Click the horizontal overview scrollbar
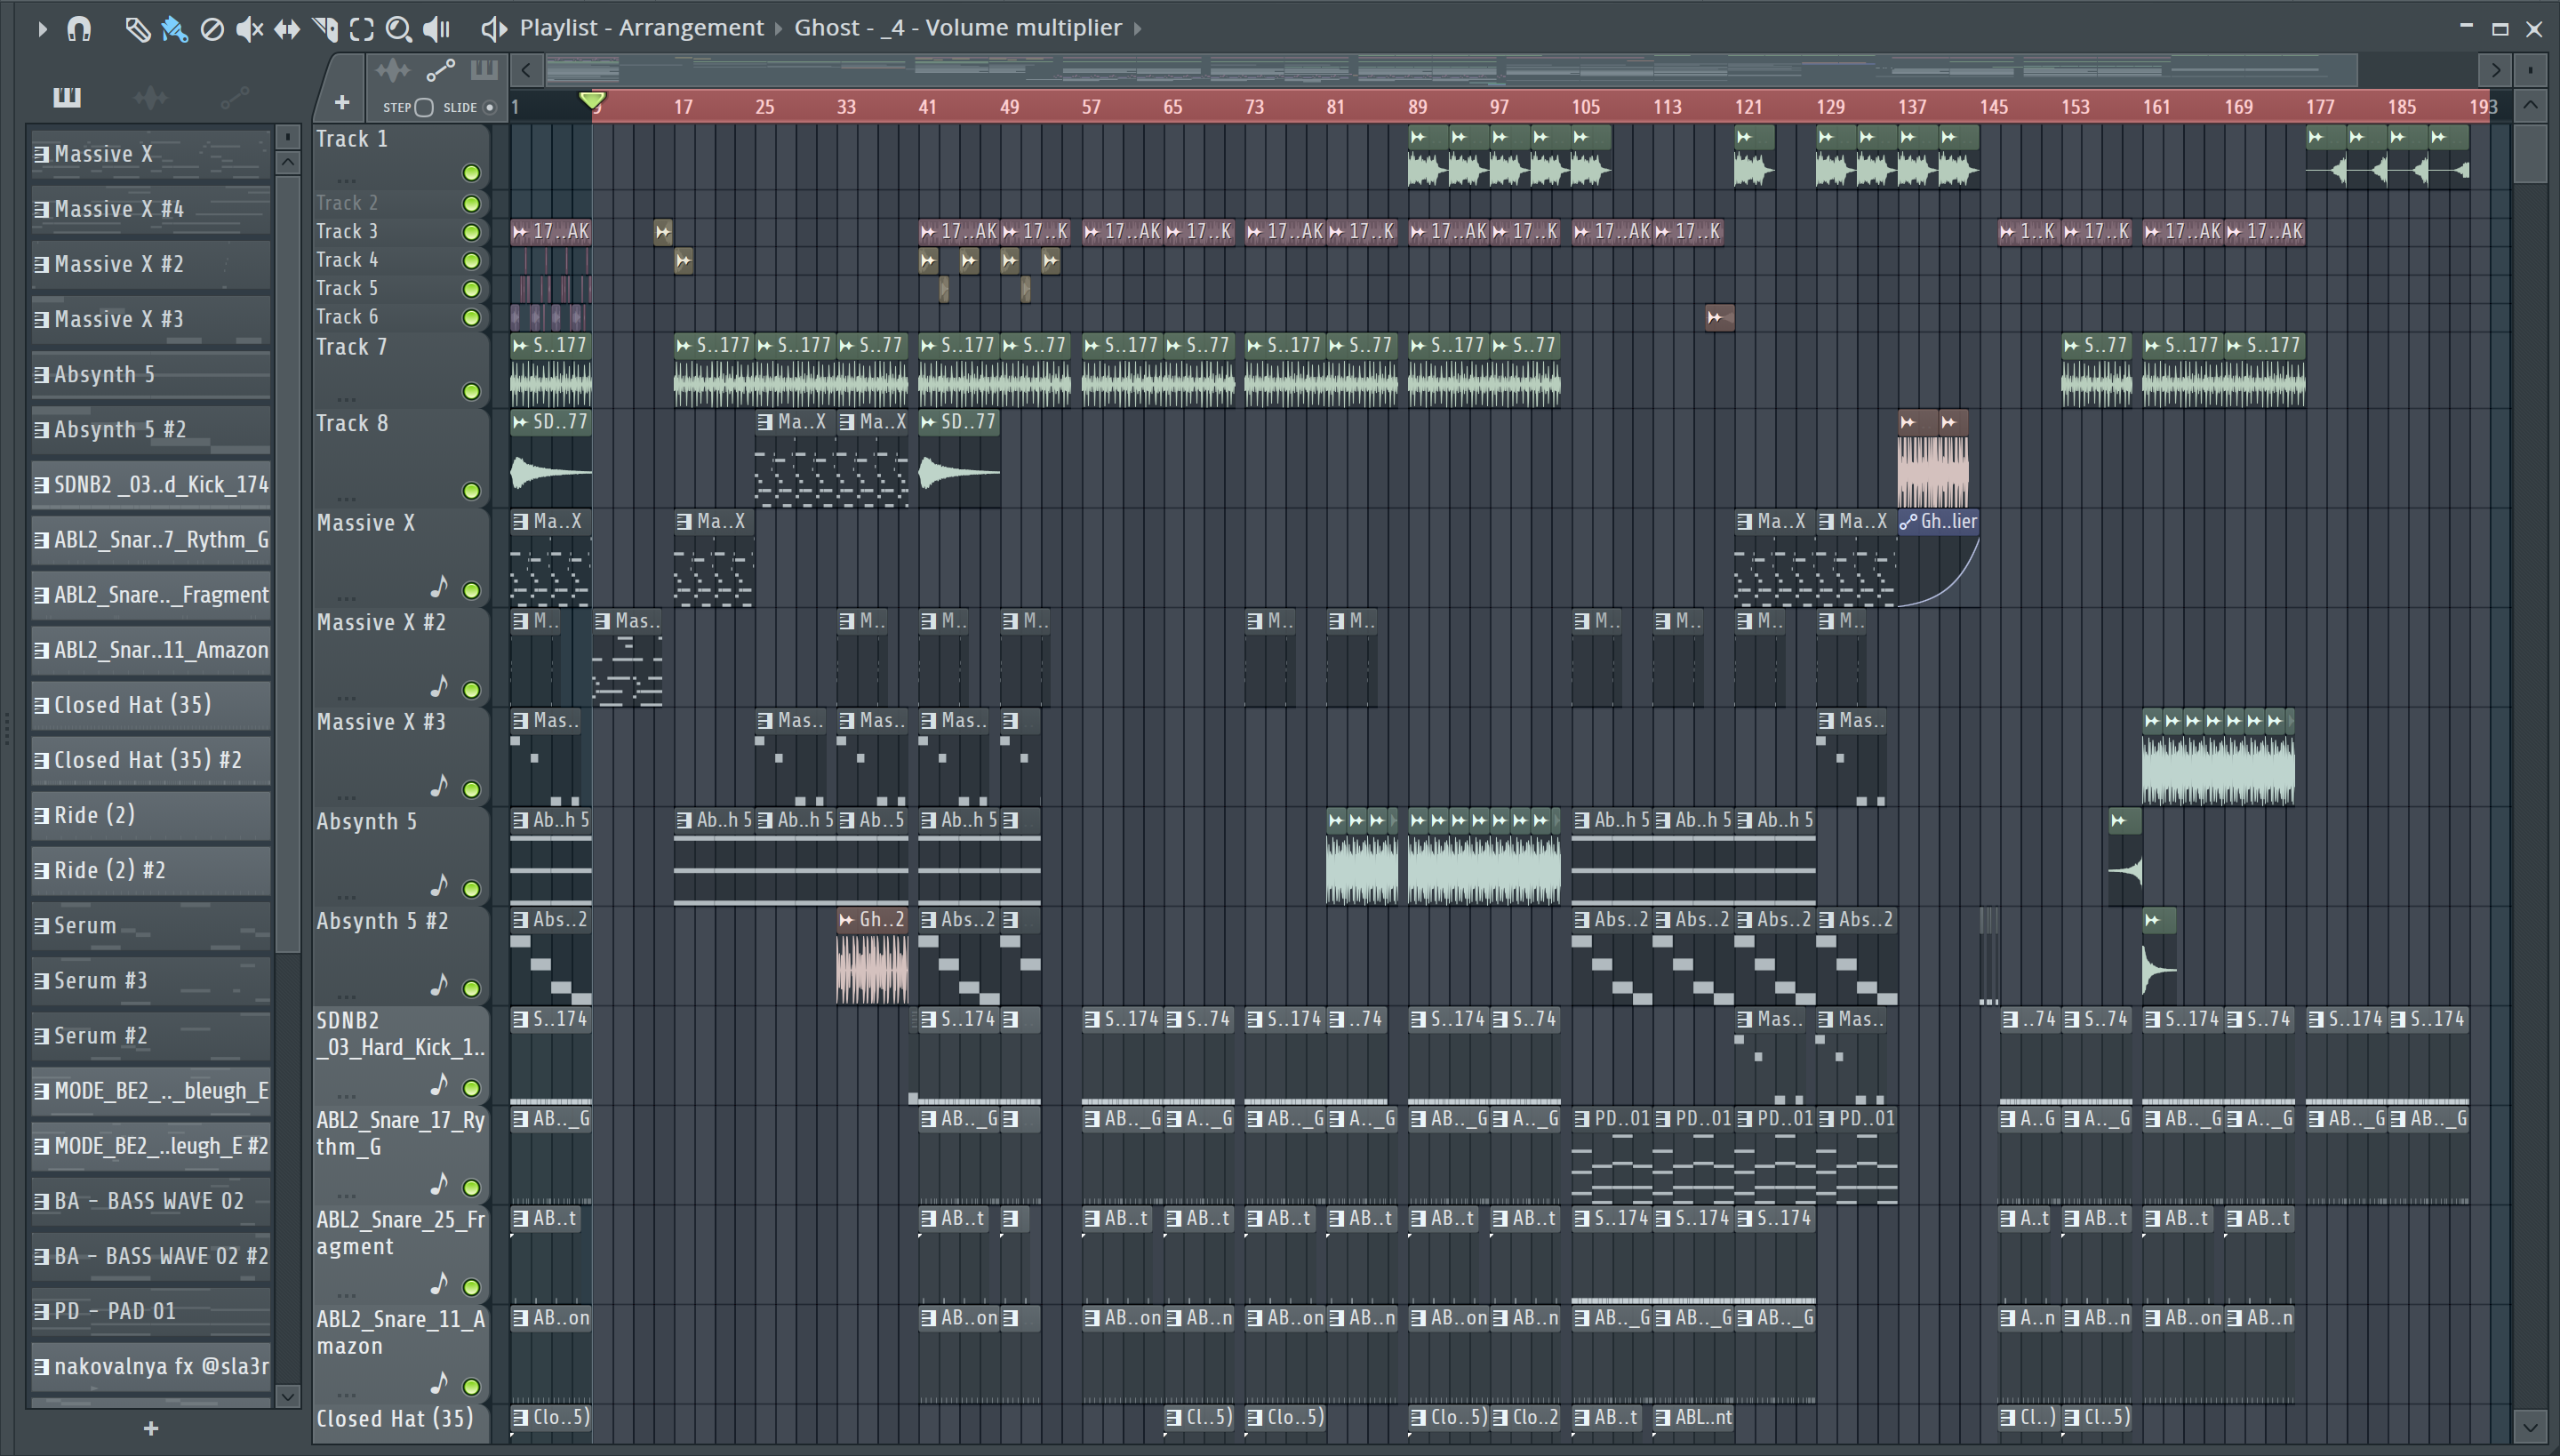 pos(1450,70)
